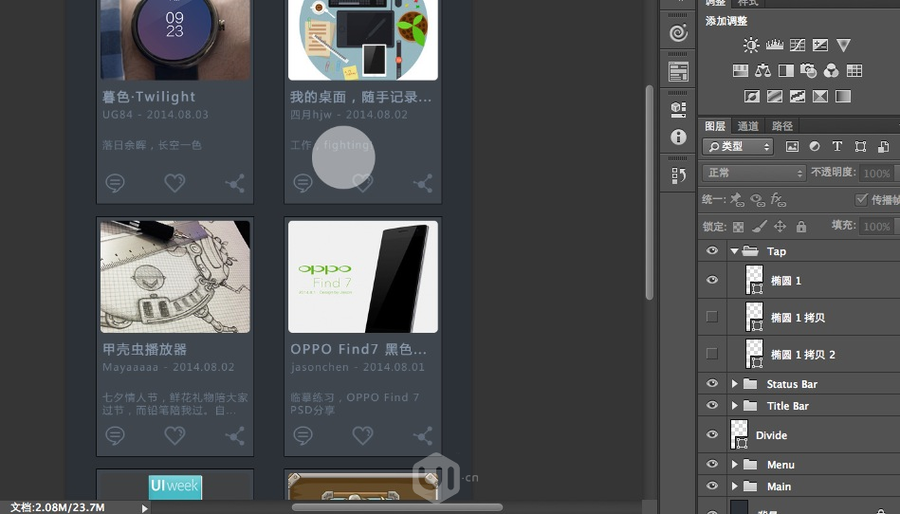This screenshot has height=514, width=900.
Task: Filter layers by shape layers icon
Action: point(860,147)
